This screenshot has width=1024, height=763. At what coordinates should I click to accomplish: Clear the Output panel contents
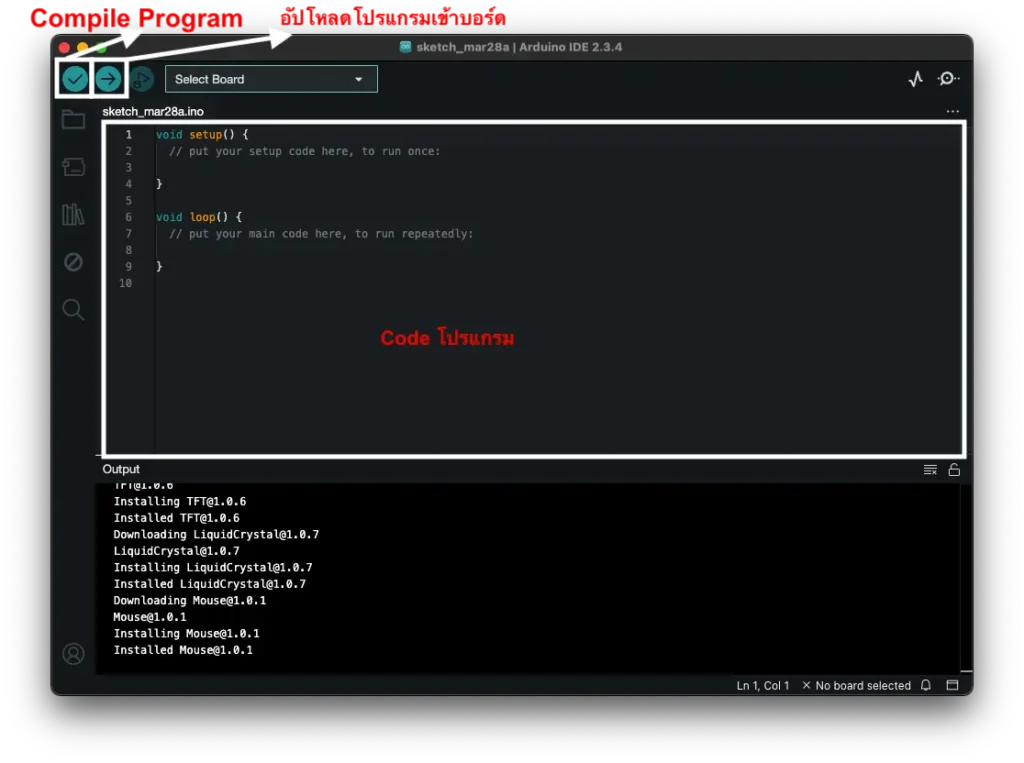tap(930, 470)
